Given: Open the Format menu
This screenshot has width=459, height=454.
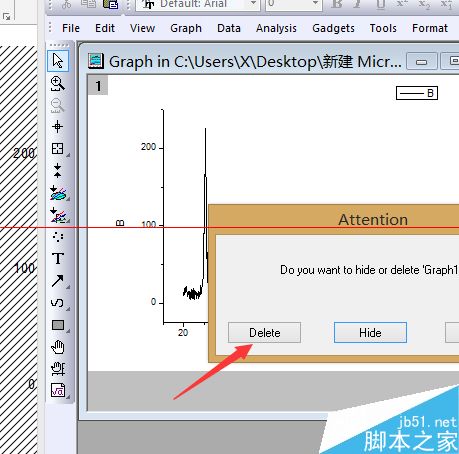Looking at the screenshot, I should (430, 28).
